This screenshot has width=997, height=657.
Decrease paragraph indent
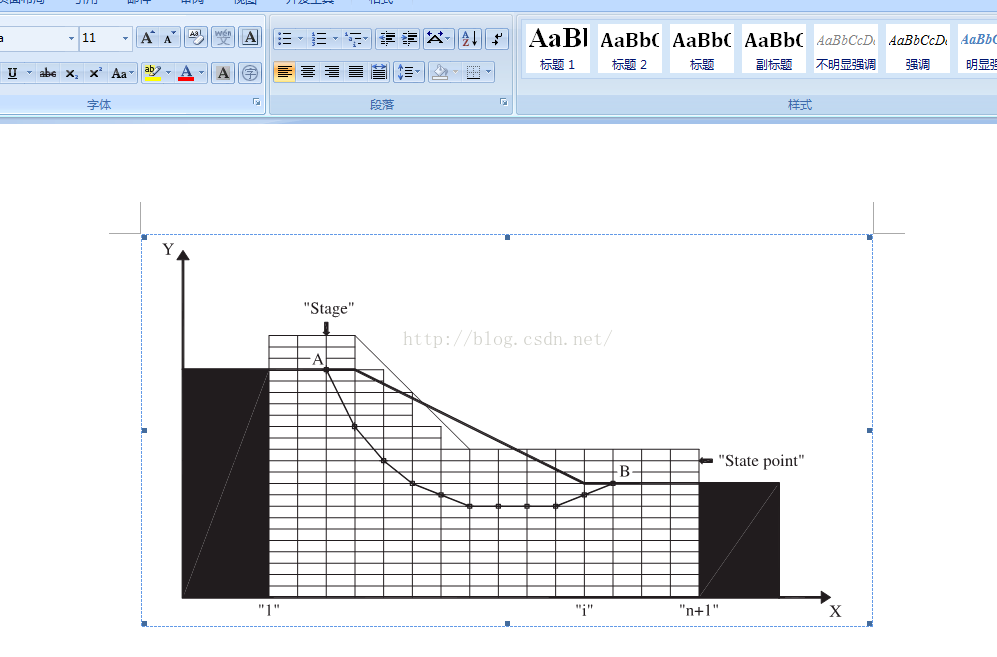pyautogui.click(x=387, y=39)
